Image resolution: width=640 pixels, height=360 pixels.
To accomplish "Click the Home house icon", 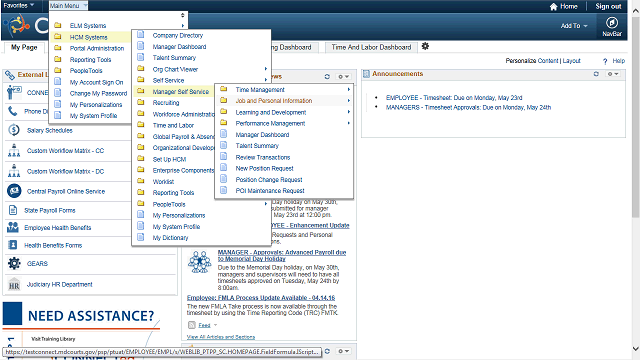I will point(553,7).
